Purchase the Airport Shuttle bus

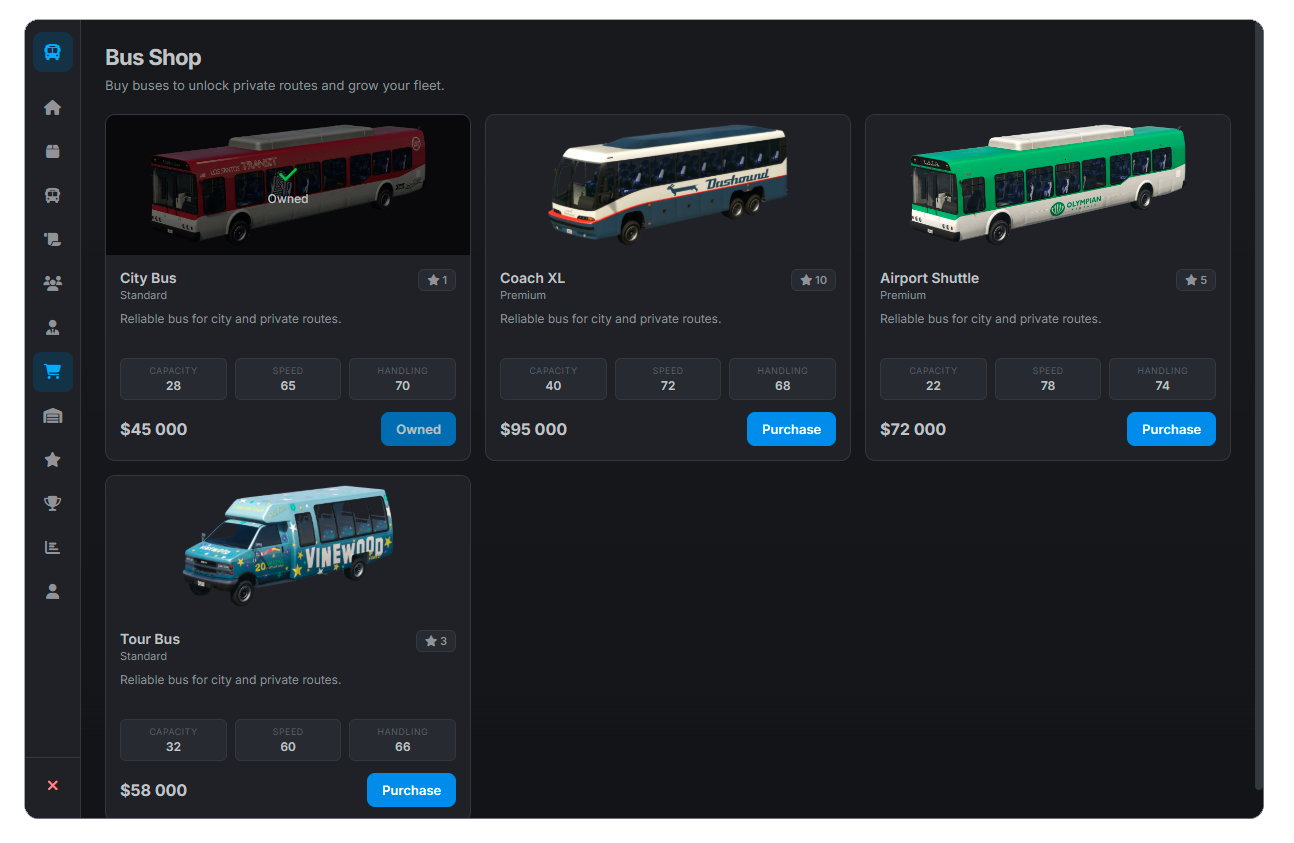tap(1171, 429)
